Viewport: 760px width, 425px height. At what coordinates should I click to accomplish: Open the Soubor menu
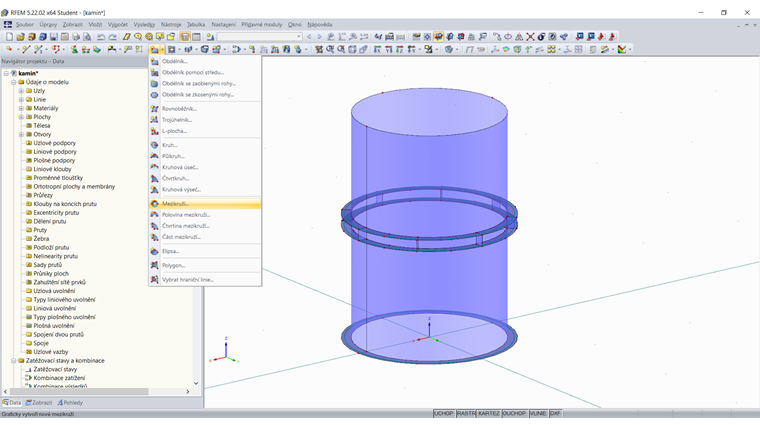[x=24, y=24]
